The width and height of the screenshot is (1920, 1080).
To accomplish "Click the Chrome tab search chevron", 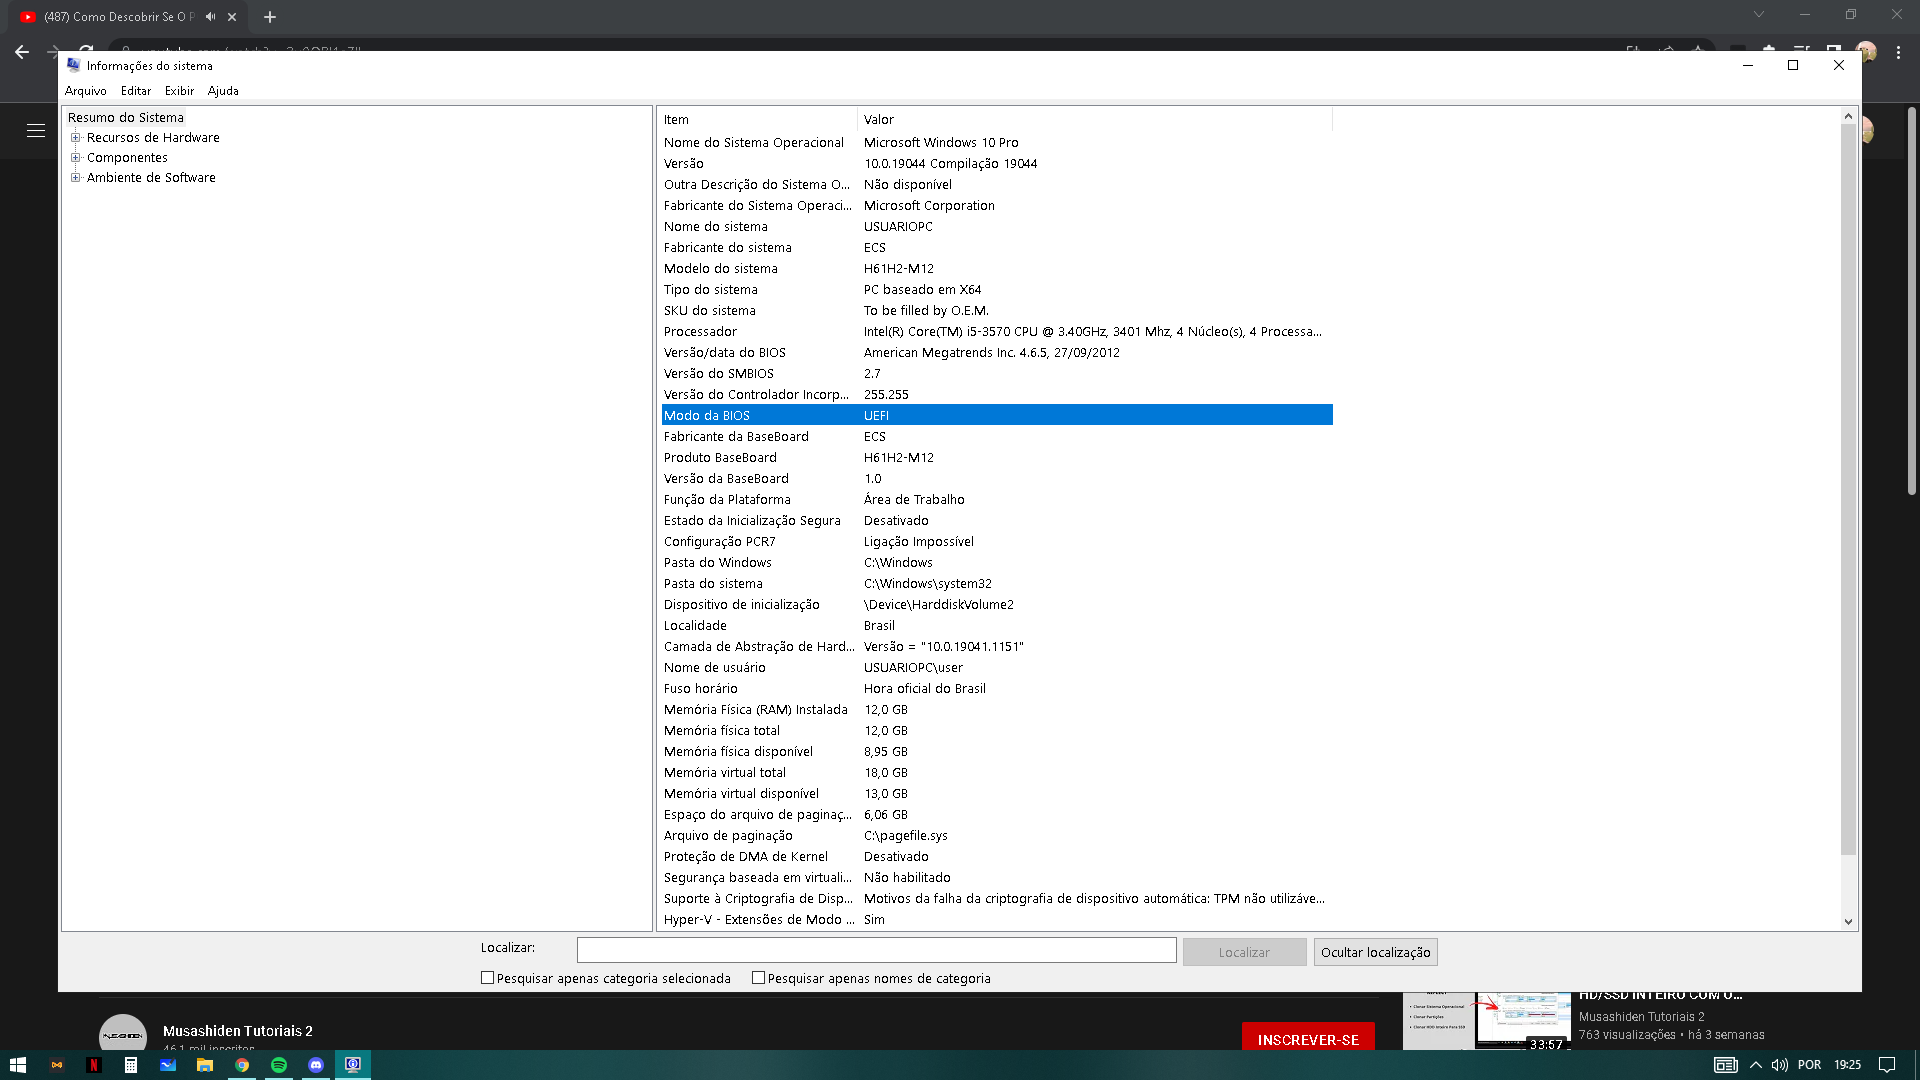I will [x=1758, y=14].
